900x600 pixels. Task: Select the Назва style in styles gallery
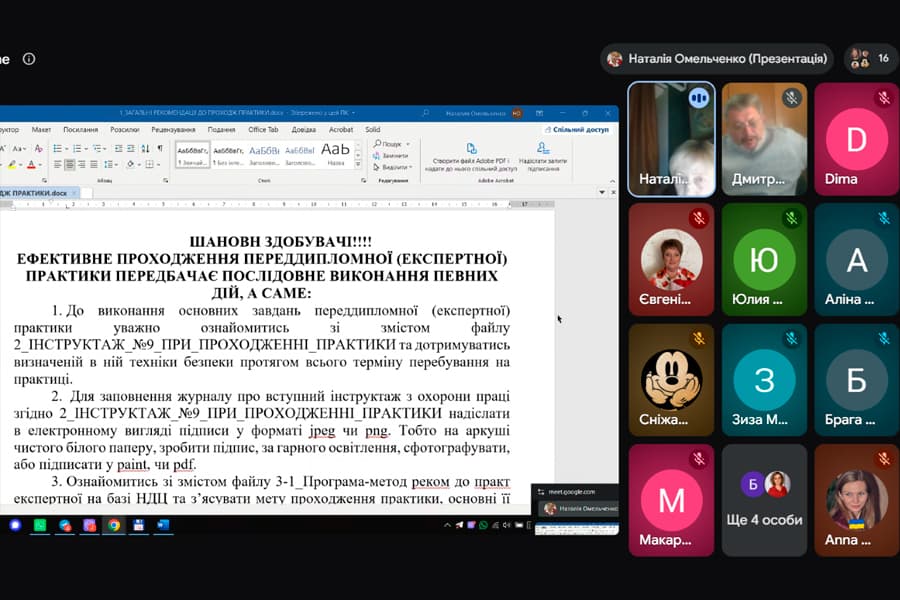(336, 154)
